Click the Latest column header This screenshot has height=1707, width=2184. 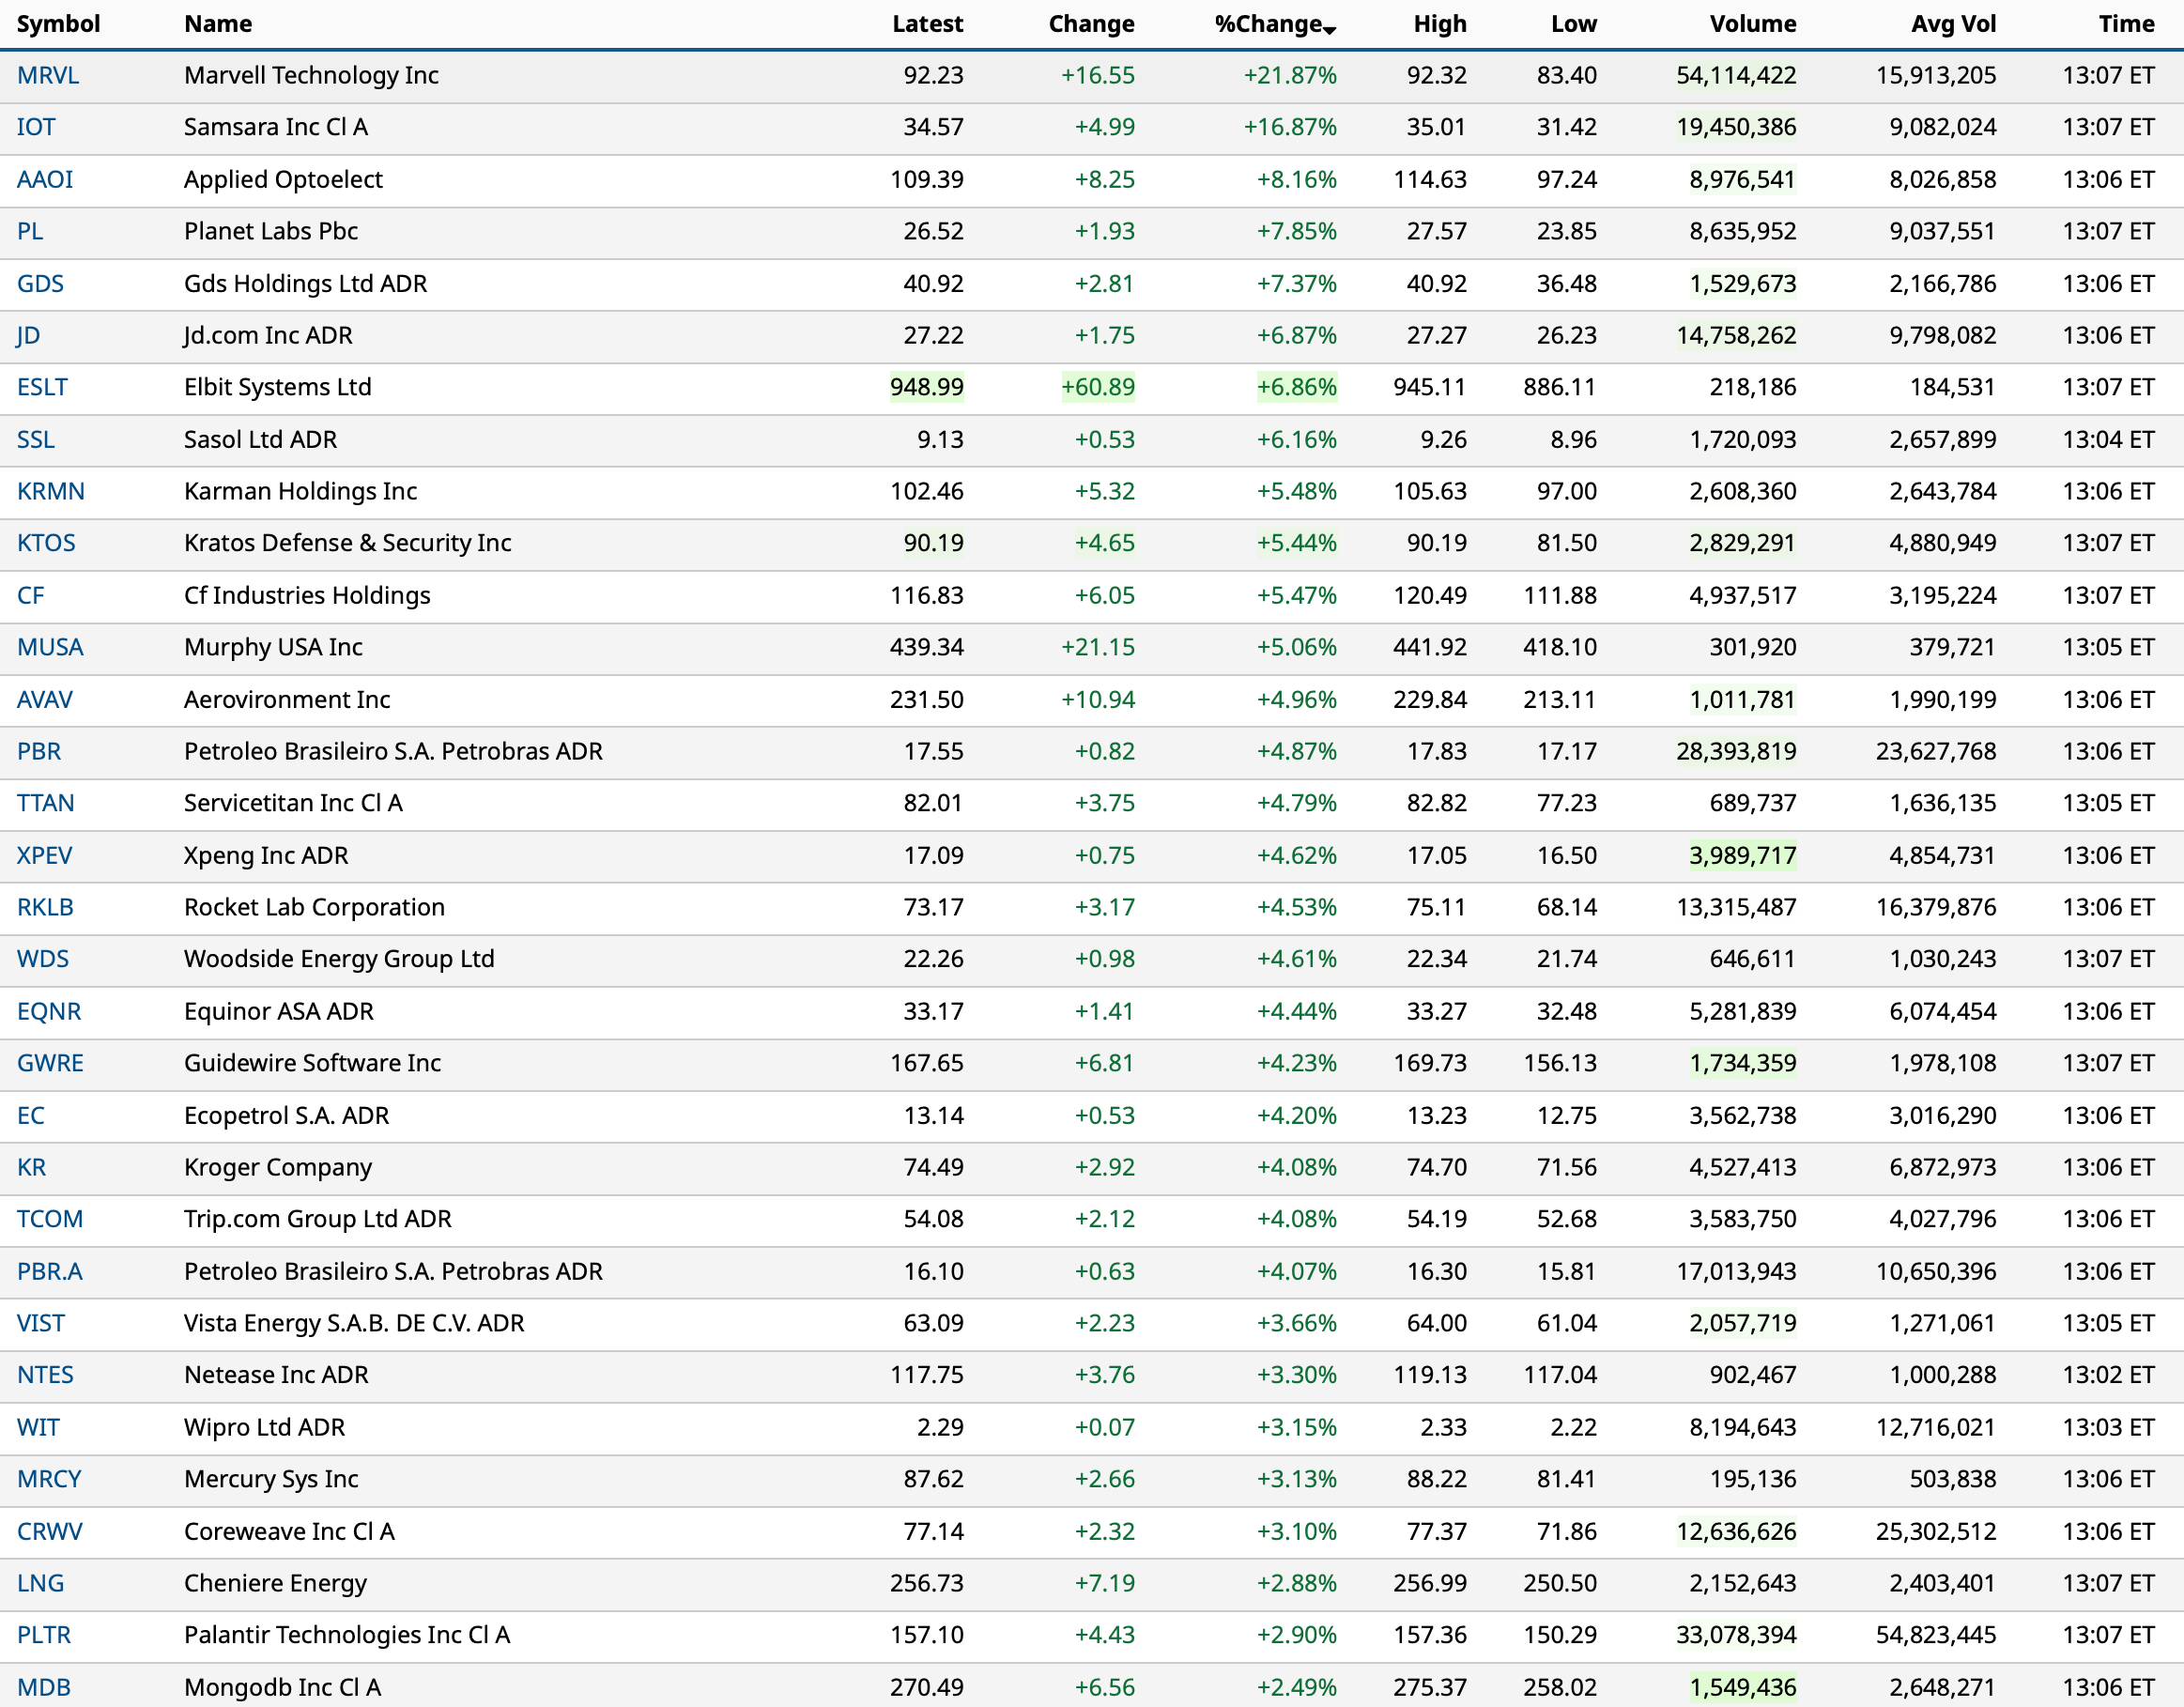[x=927, y=24]
